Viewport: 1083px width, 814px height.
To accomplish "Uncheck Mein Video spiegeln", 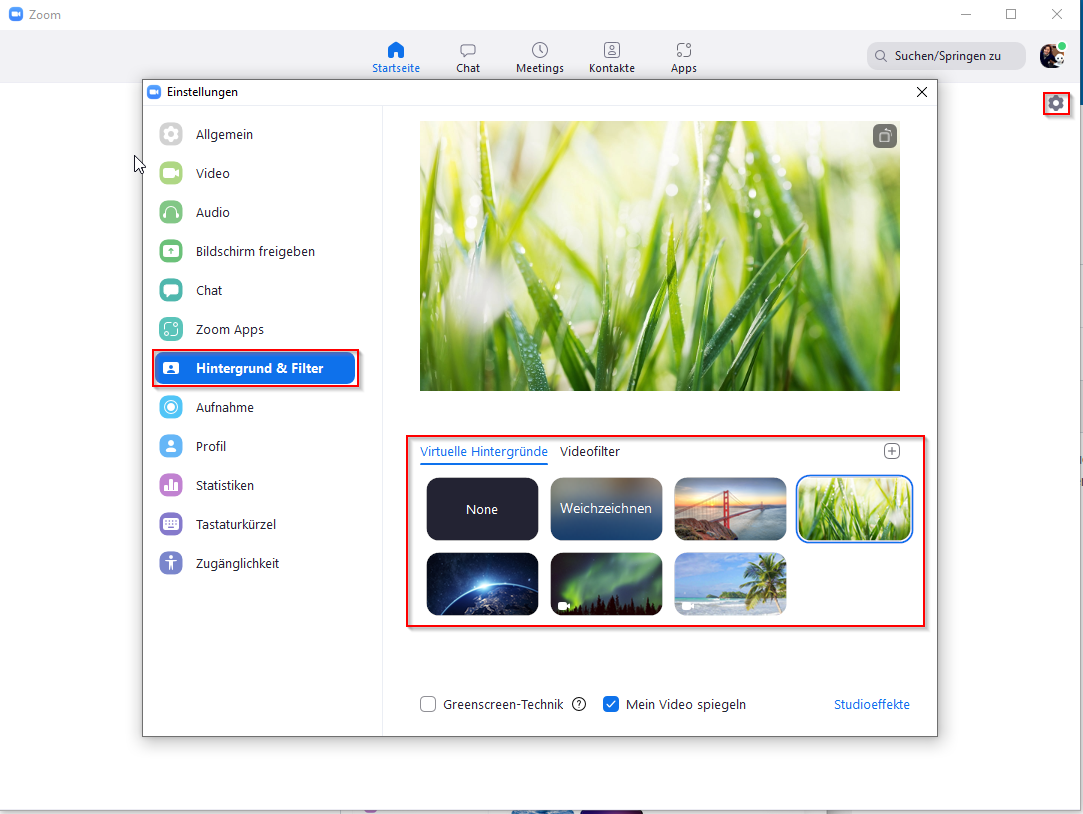I will tap(611, 704).
